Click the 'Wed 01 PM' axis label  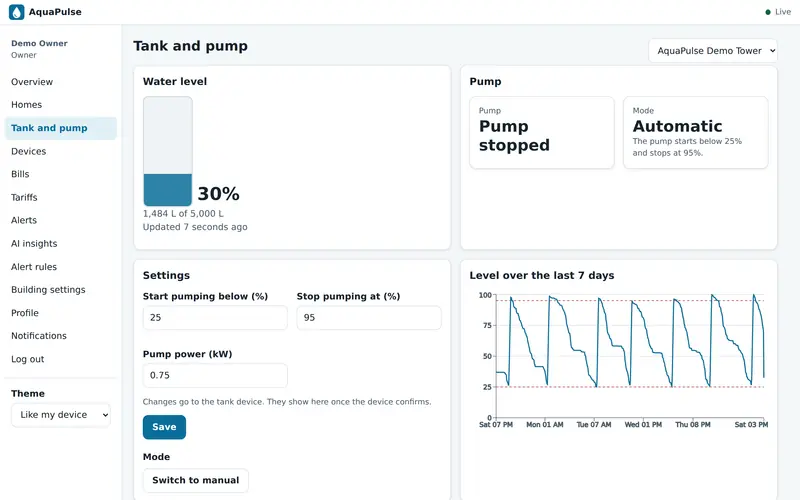[x=643, y=424]
